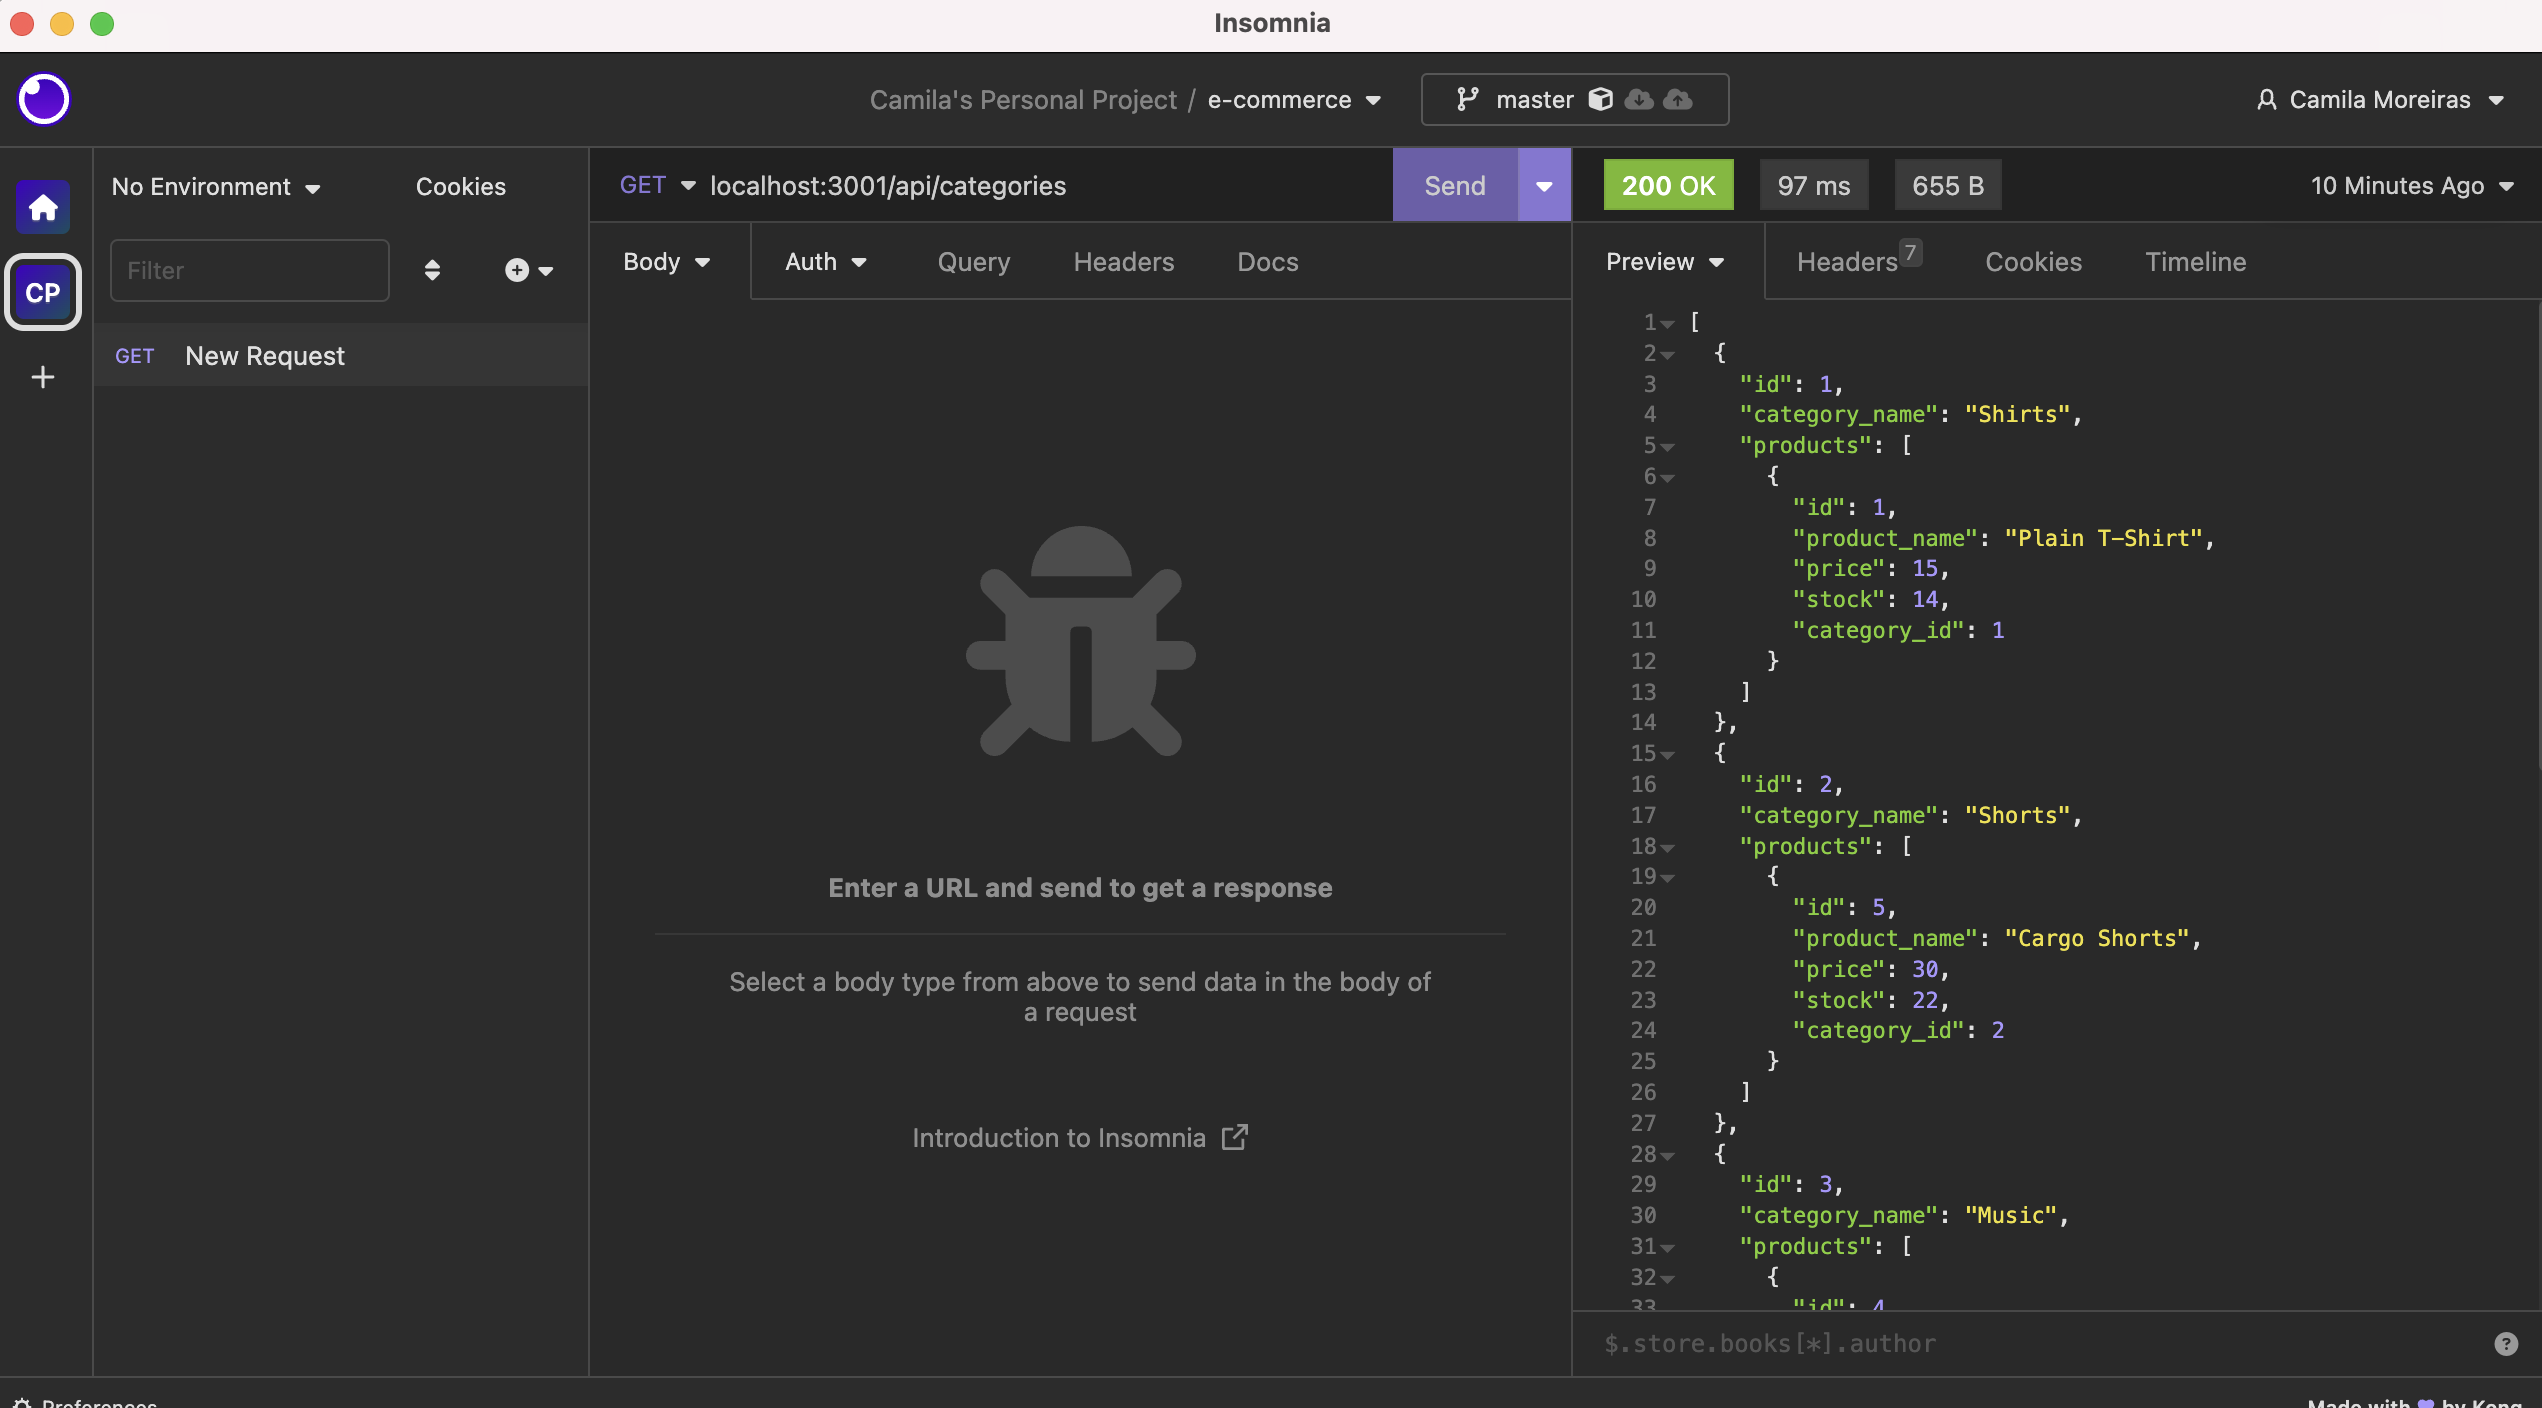This screenshot has height=1408, width=2542.
Task: Push changes using the cloud upload icon
Action: point(1678,99)
